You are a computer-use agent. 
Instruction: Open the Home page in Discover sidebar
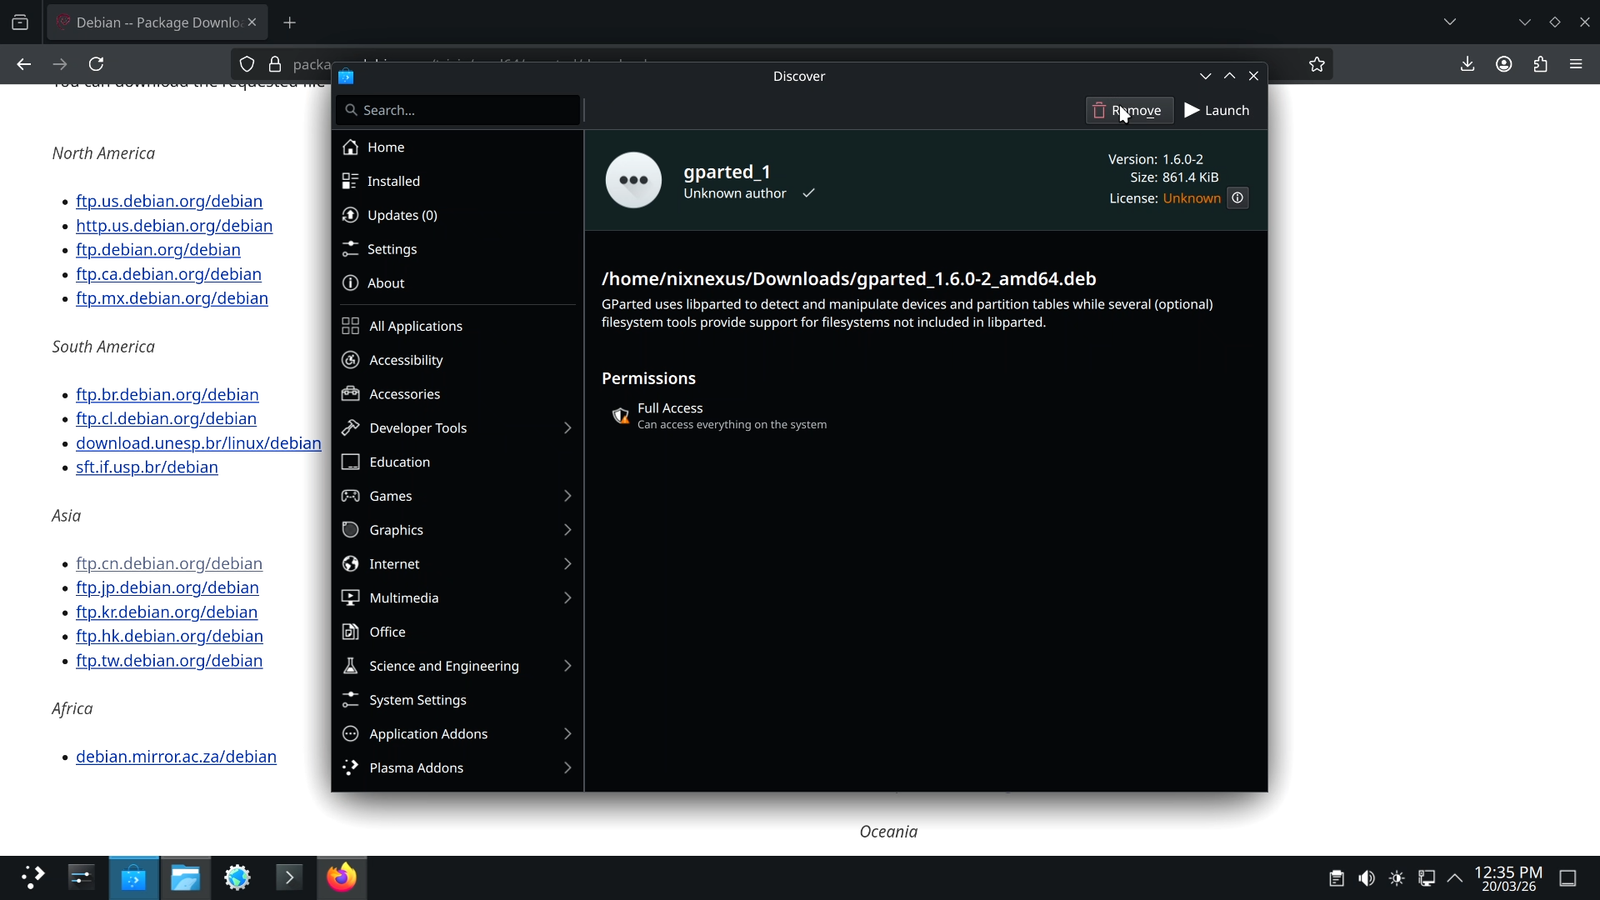(457, 147)
